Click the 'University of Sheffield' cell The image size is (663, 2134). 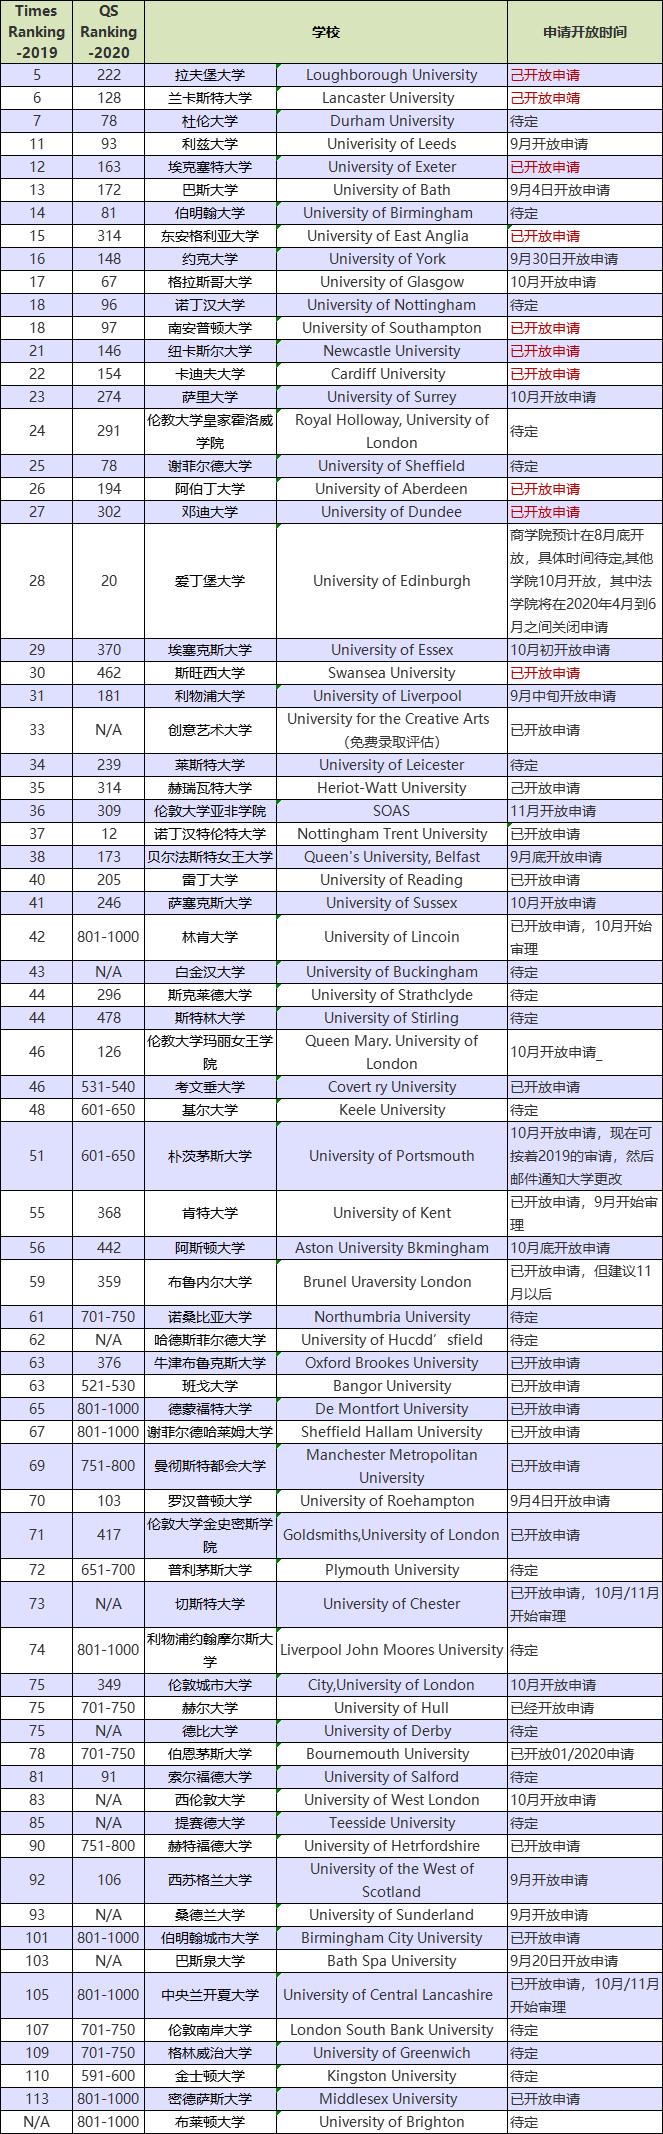coord(392,466)
